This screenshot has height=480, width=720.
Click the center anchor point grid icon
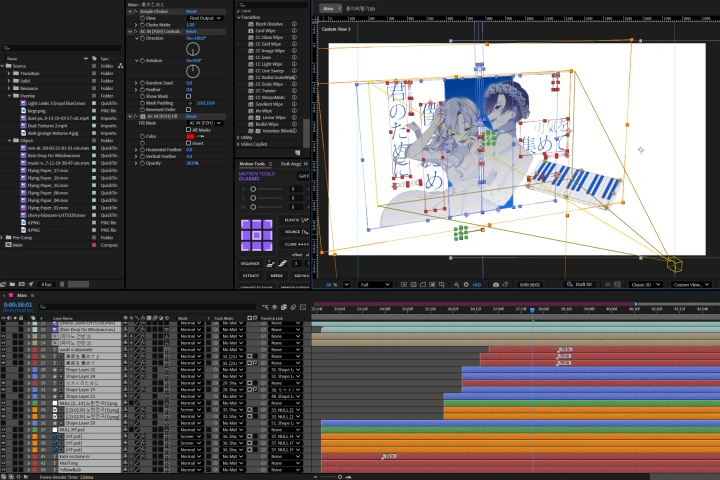tap(257, 235)
